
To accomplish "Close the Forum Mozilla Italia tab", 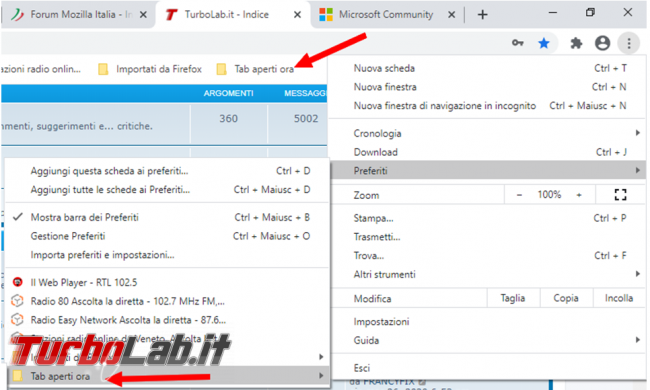I will pyautogui.click(x=143, y=15).
